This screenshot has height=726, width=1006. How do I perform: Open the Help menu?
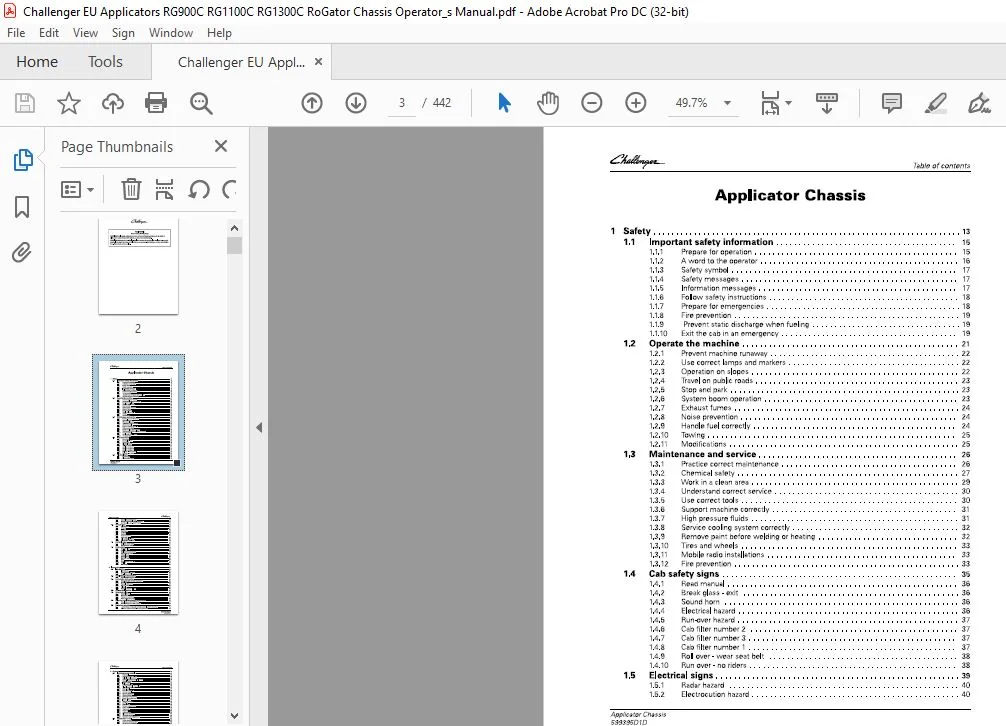point(219,33)
